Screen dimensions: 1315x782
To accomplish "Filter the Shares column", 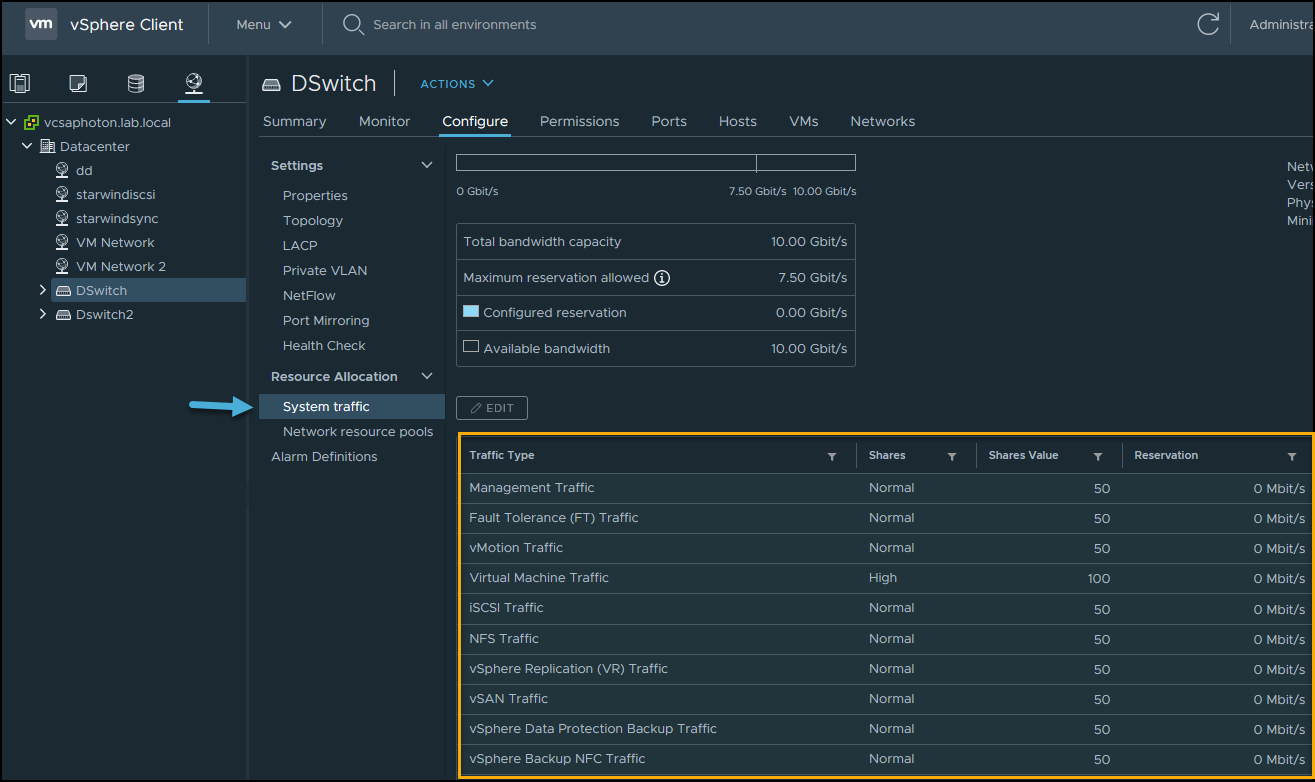I will click(952, 456).
